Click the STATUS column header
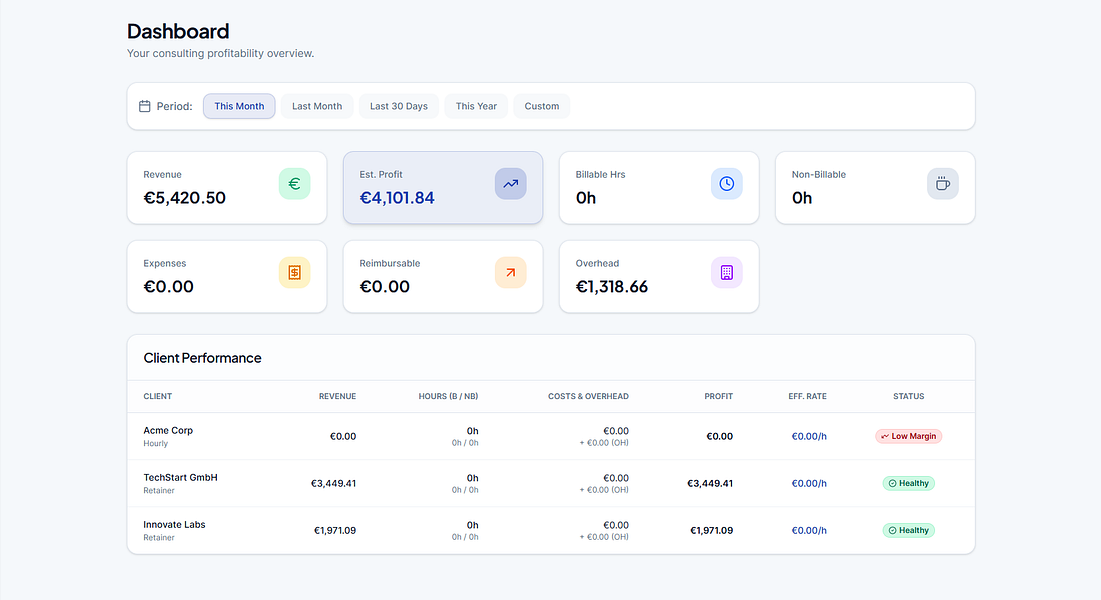 click(x=909, y=396)
